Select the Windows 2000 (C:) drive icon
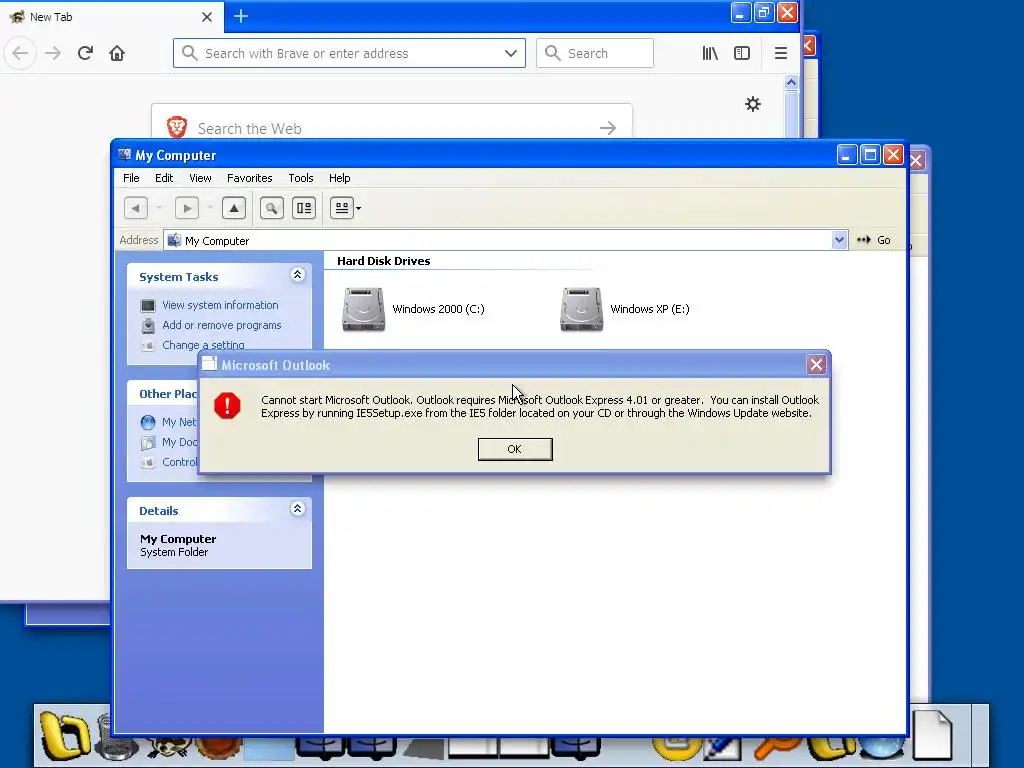The height and width of the screenshot is (768, 1024). tap(364, 309)
